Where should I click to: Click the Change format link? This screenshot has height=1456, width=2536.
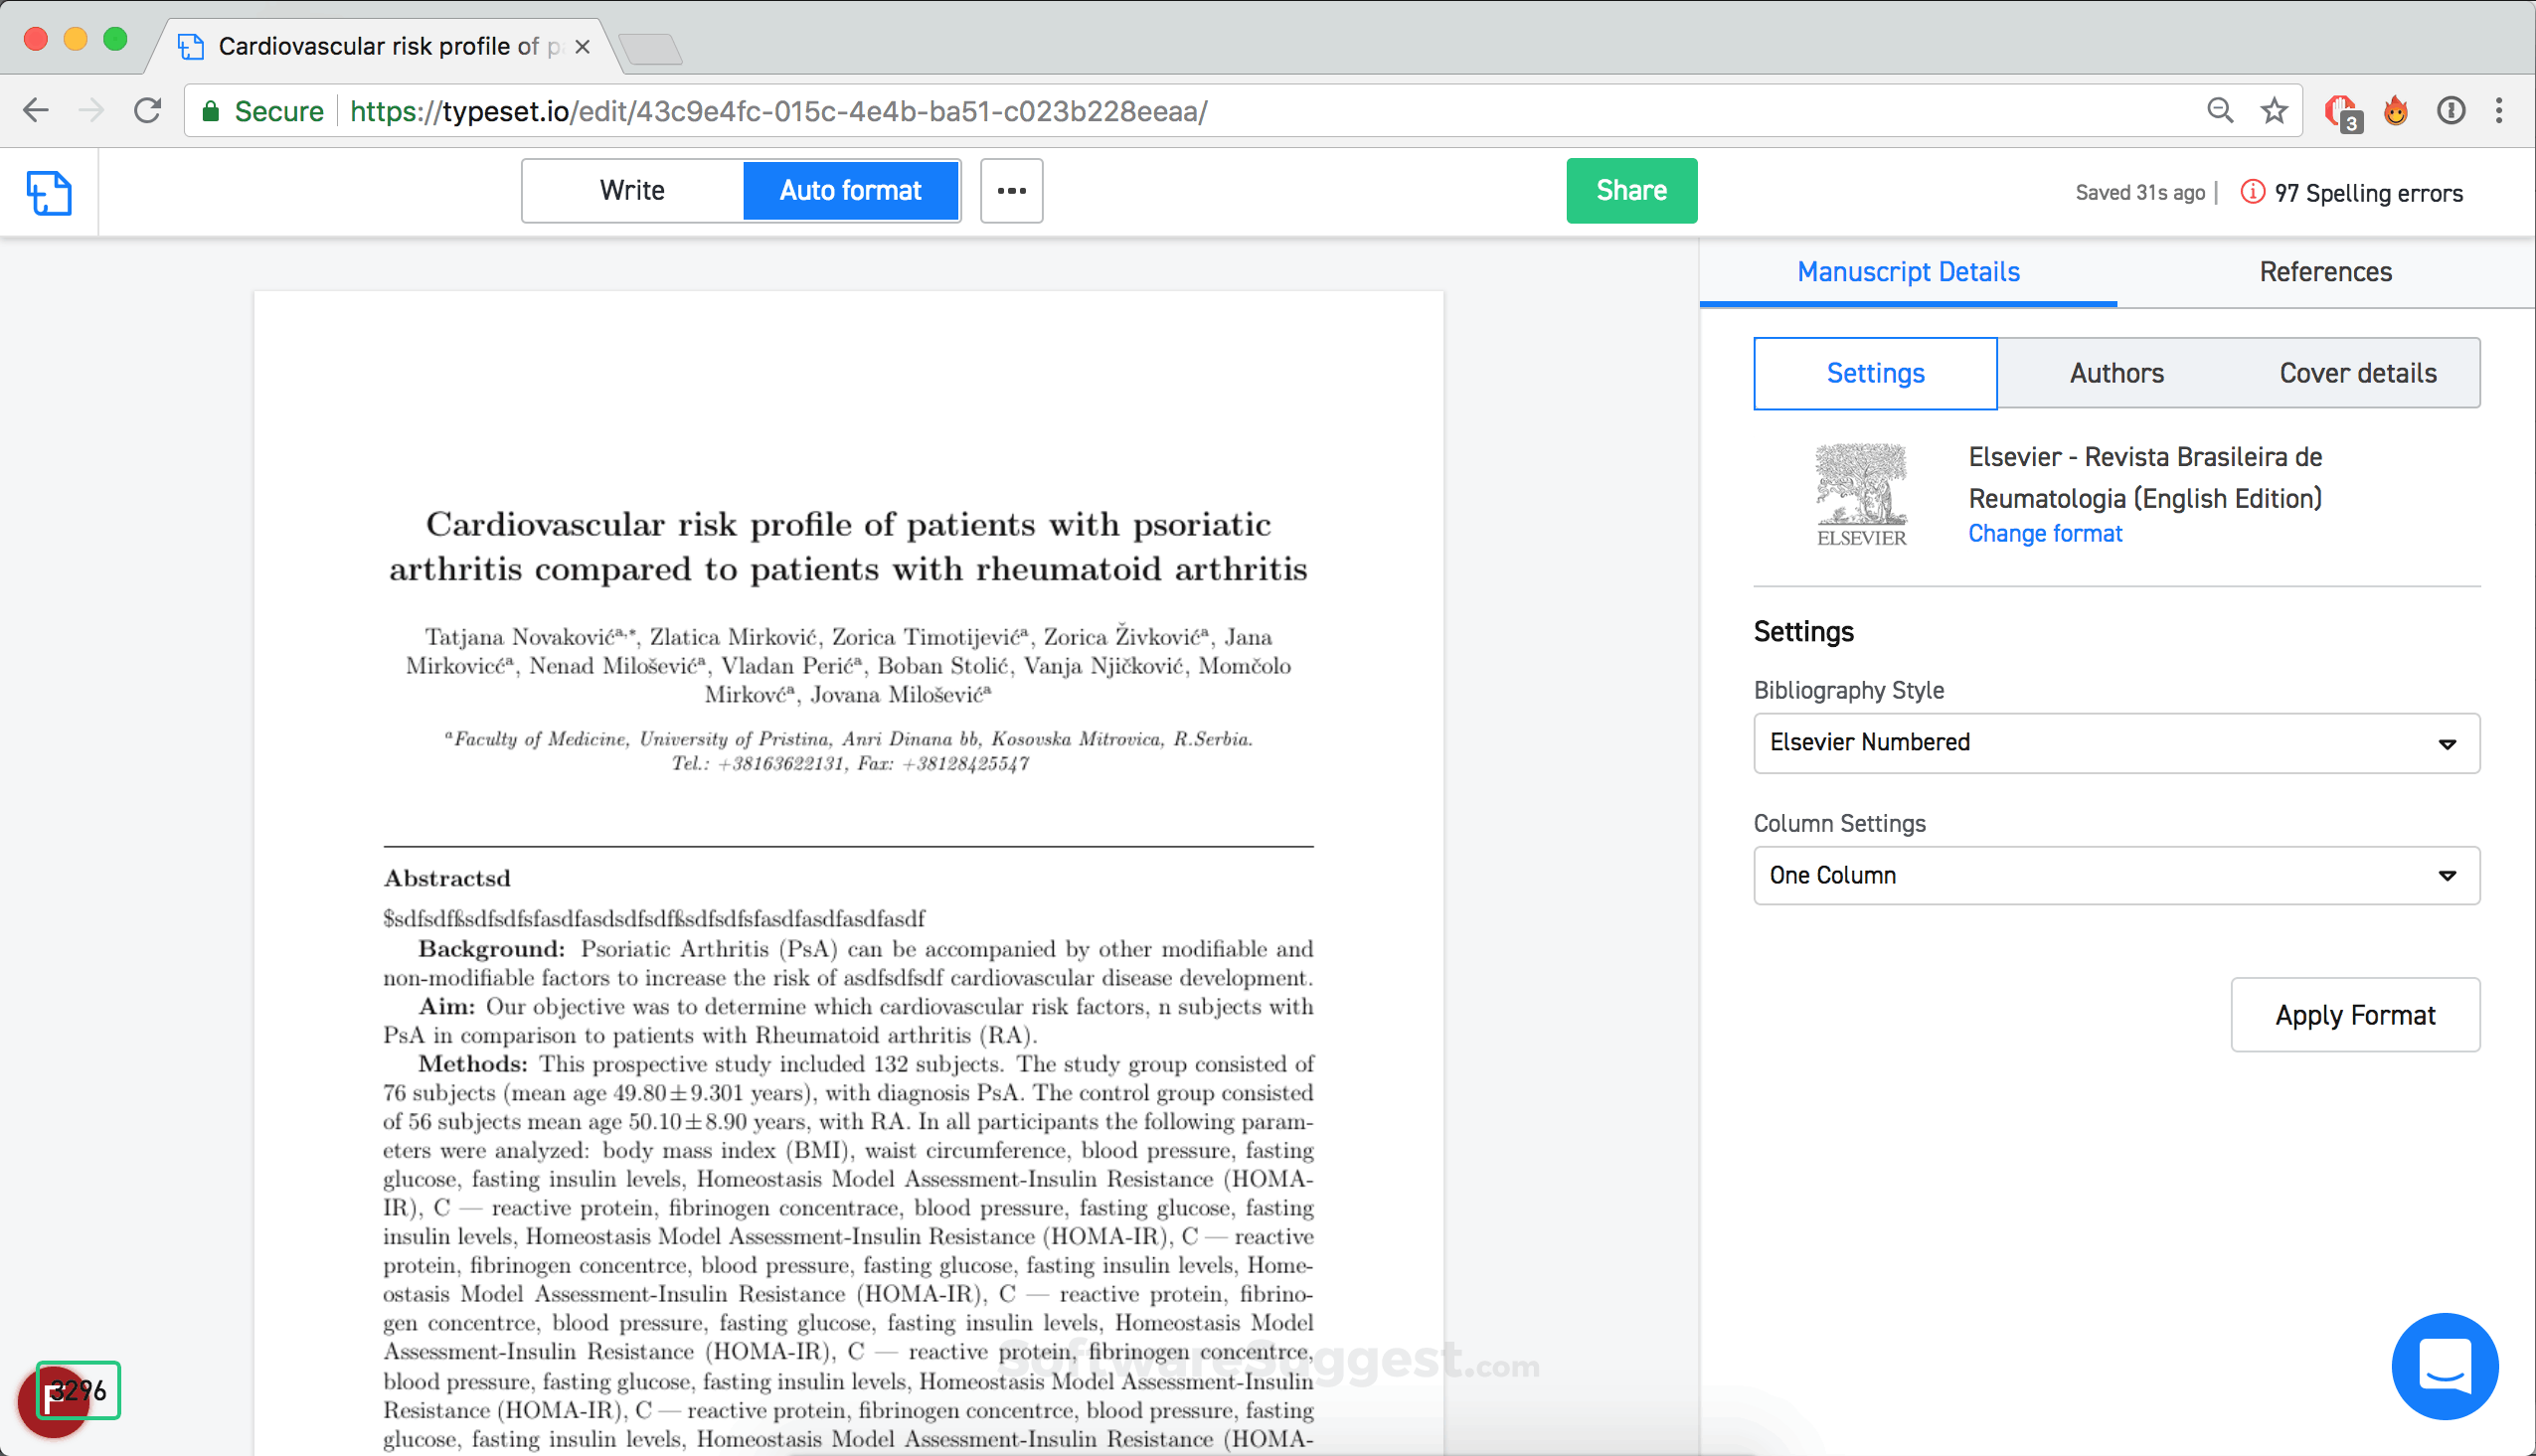[2045, 533]
